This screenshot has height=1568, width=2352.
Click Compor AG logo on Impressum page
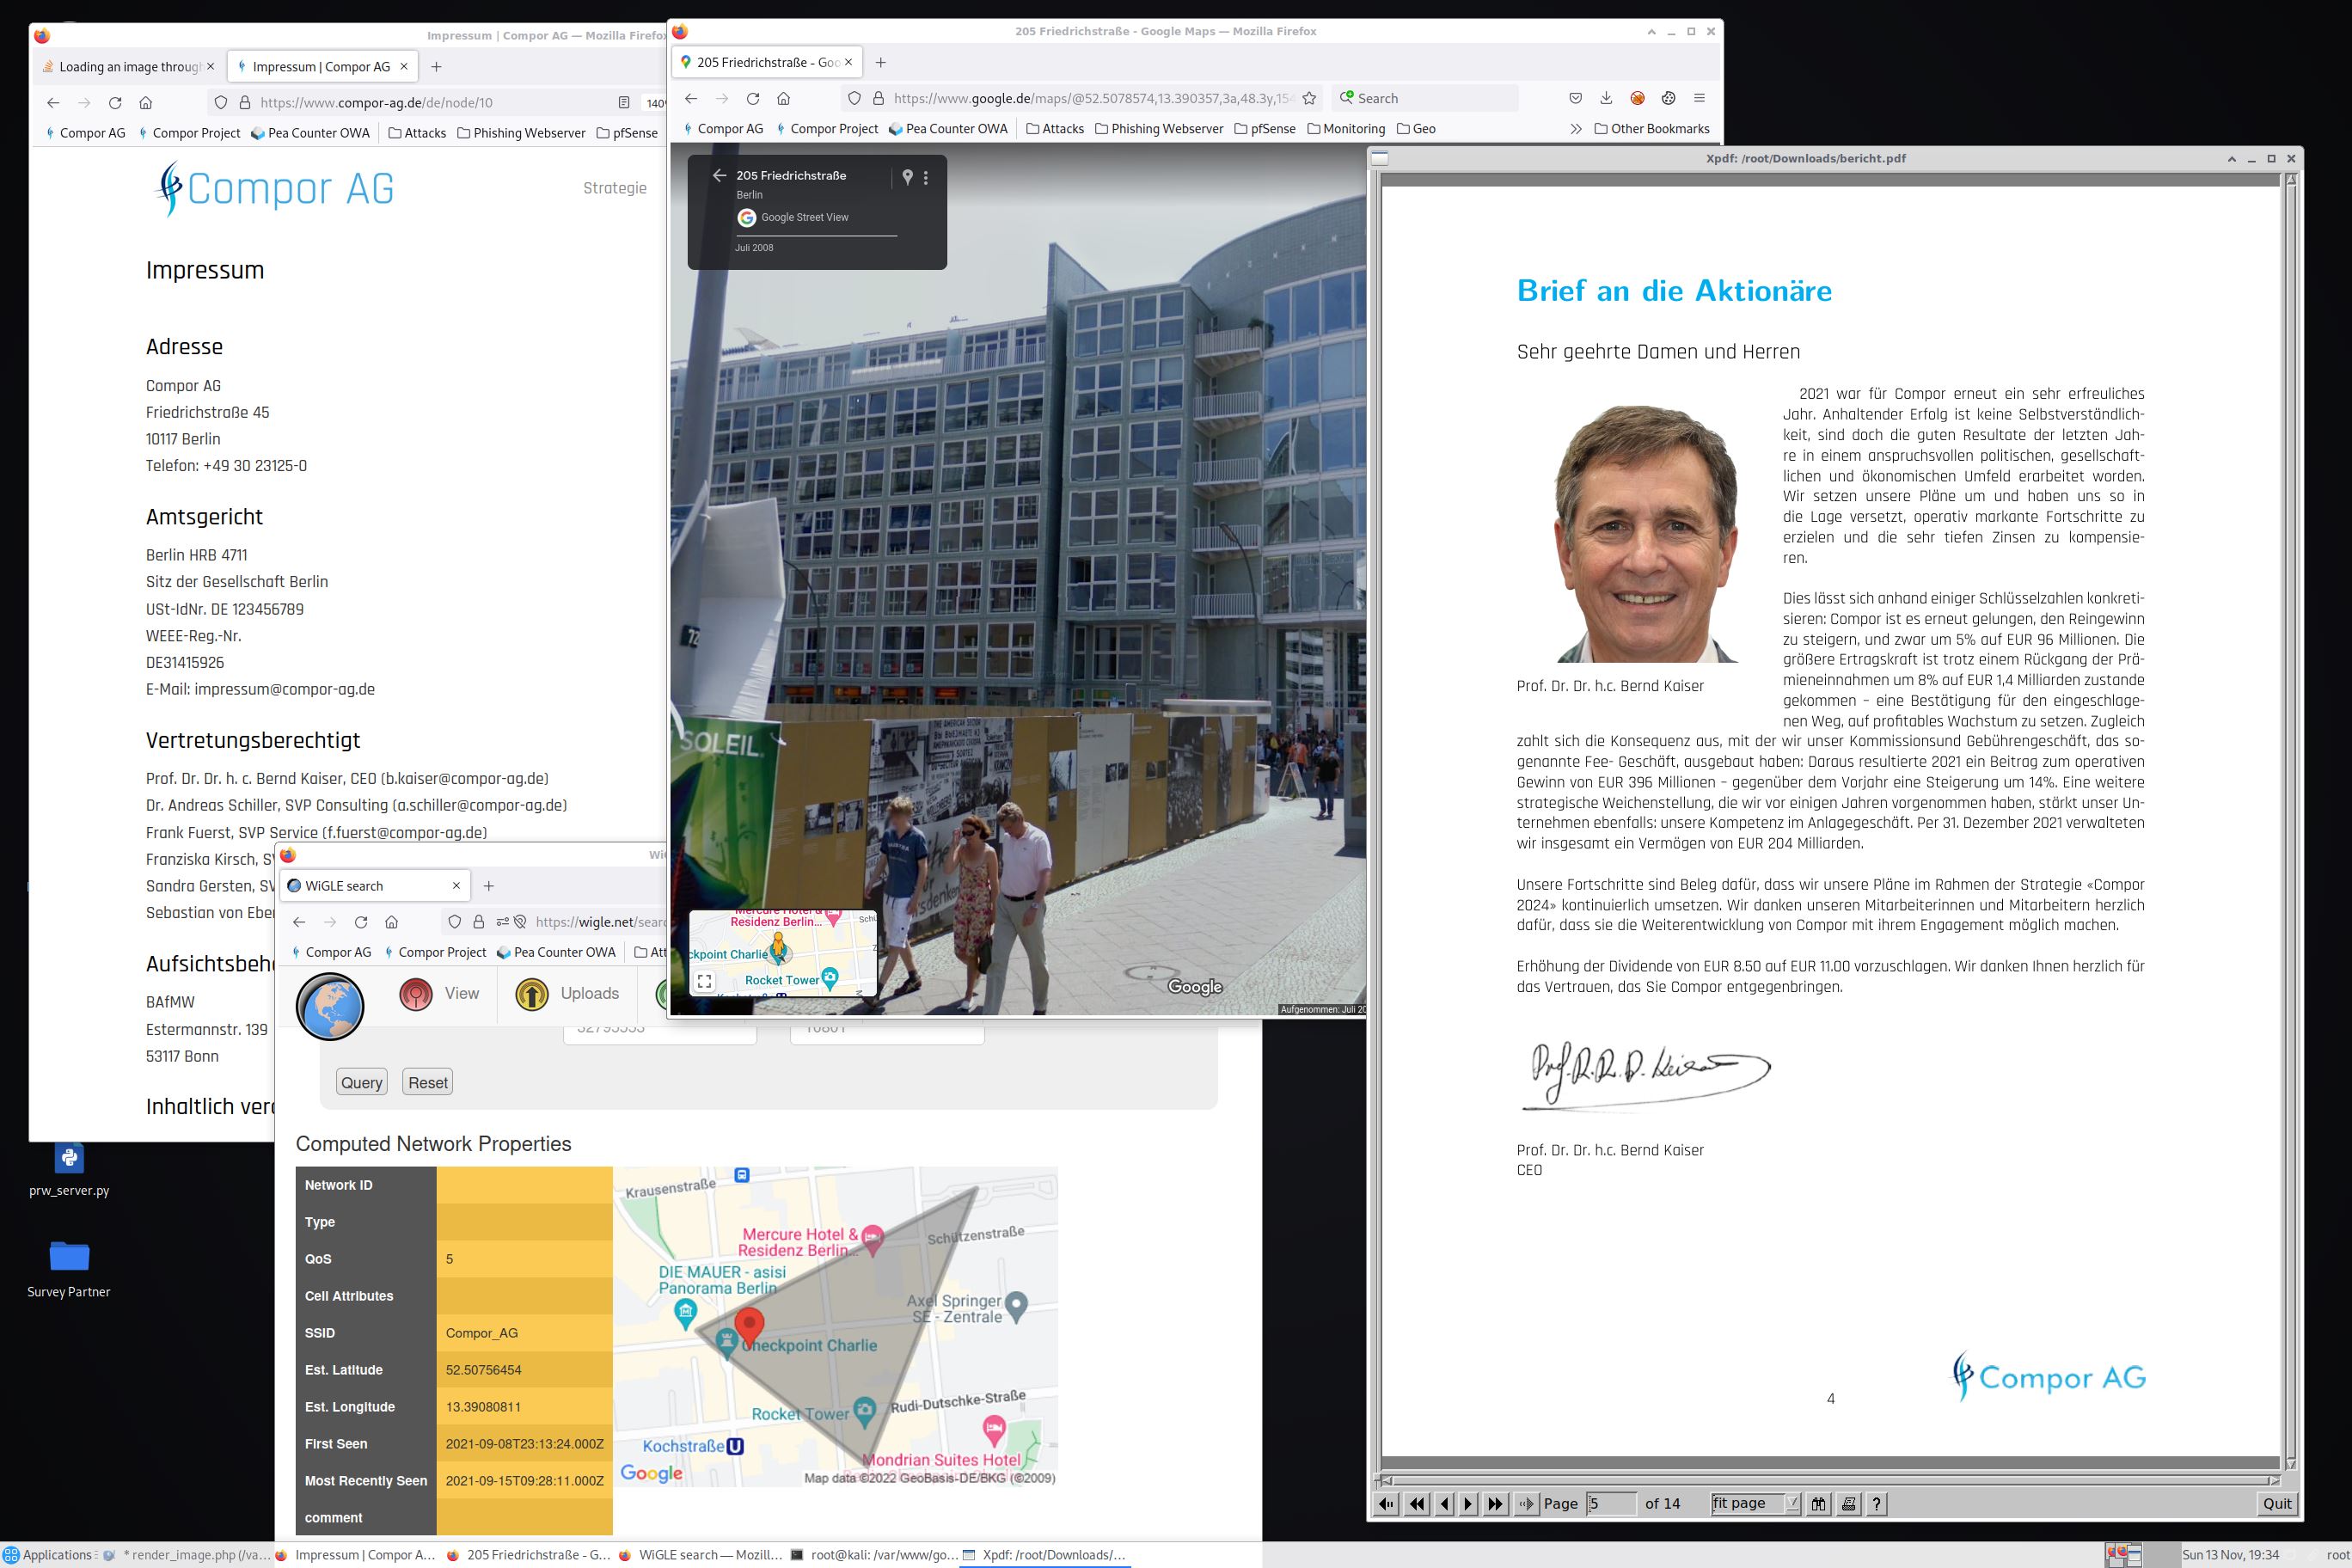tap(275, 188)
